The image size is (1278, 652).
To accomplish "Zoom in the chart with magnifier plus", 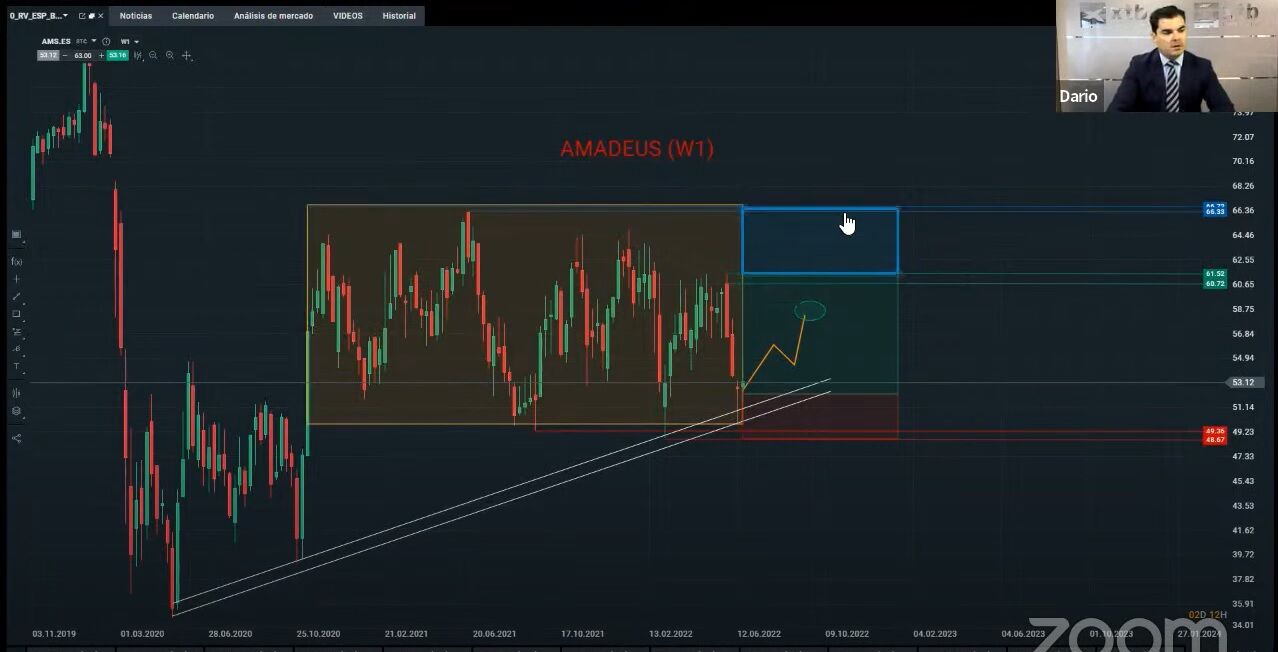I will (x=170, y=55).
